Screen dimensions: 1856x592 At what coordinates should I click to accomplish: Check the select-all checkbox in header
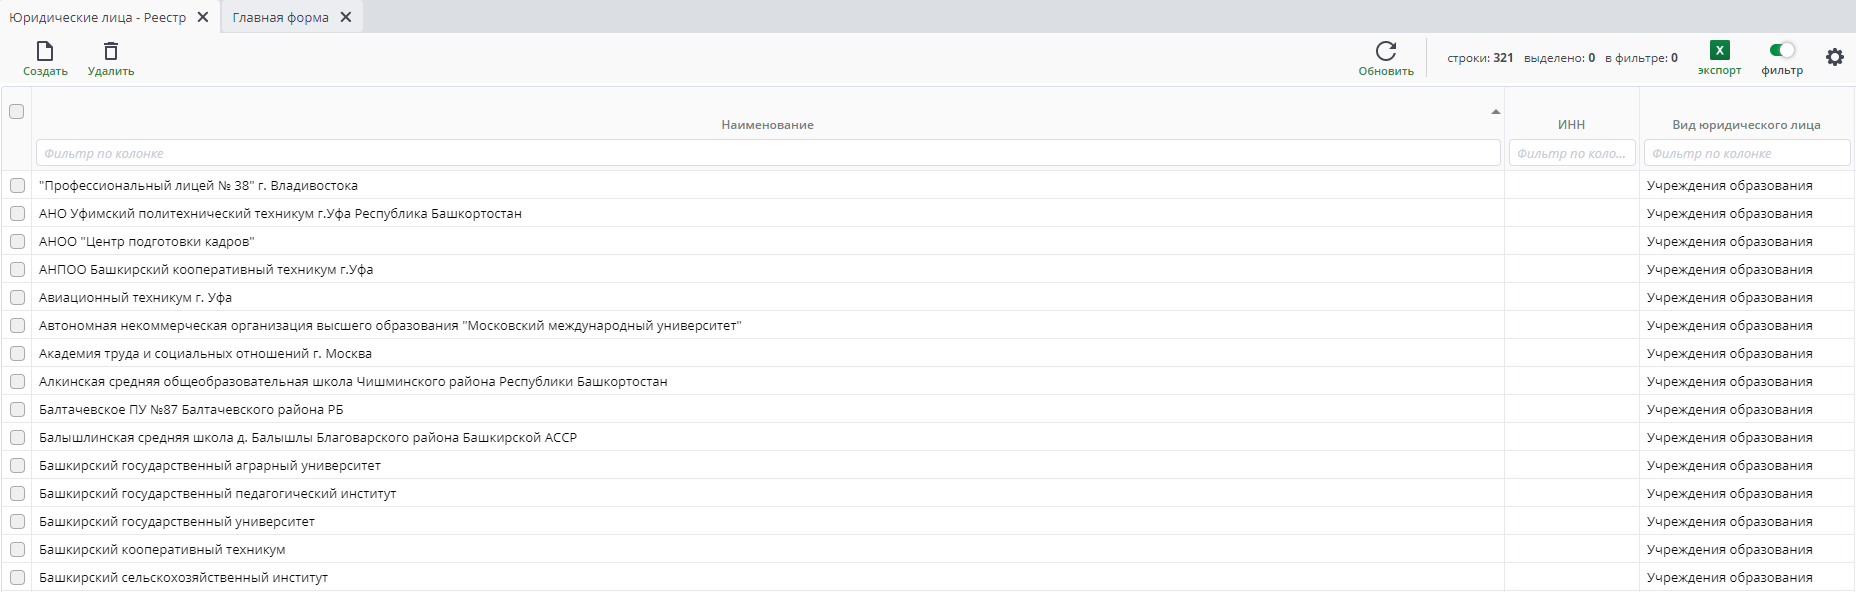pyautogui.click(x=17, y=111)
